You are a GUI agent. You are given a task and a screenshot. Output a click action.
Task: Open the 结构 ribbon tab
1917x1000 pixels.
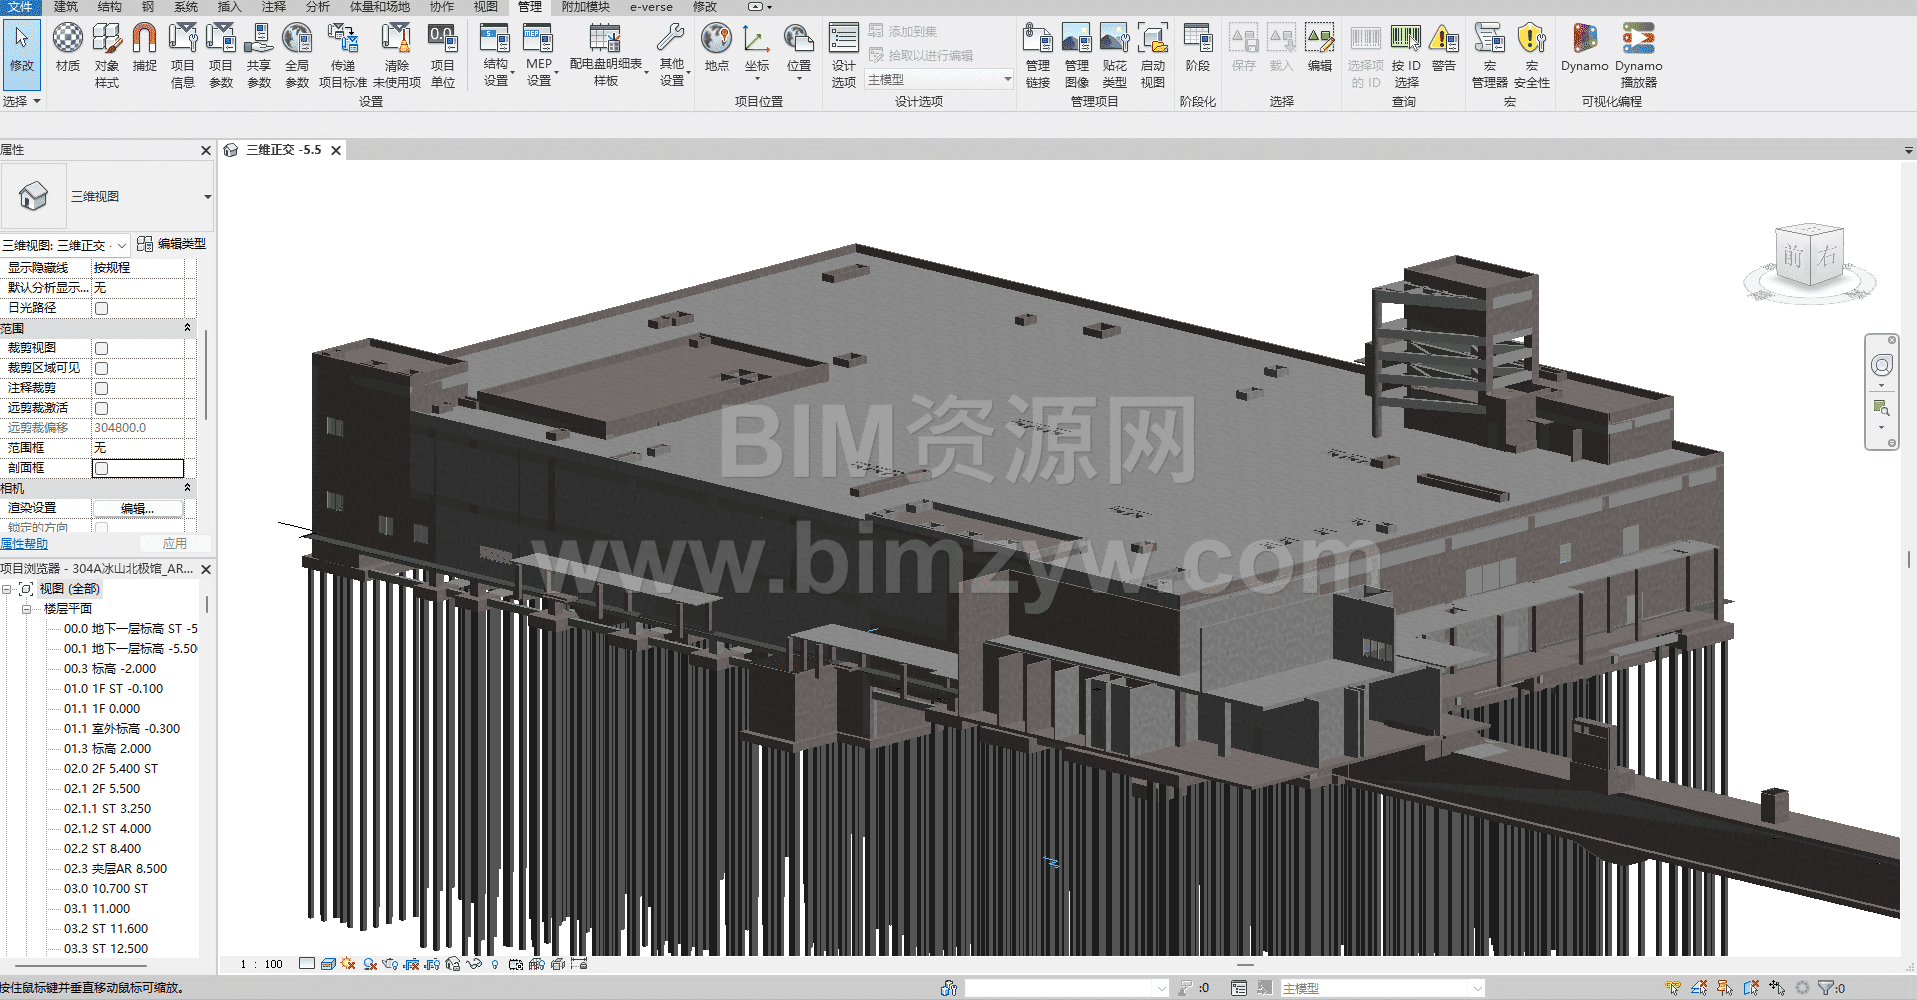(x=109, y=7)
